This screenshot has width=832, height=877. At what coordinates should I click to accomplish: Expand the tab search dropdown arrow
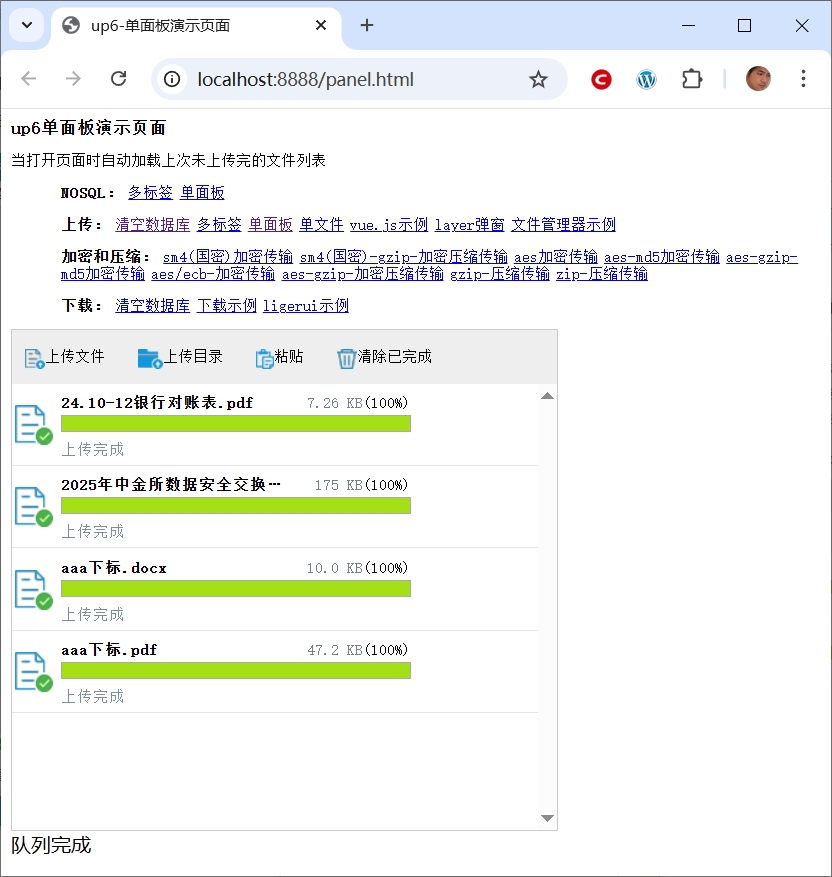pos(26,26)
